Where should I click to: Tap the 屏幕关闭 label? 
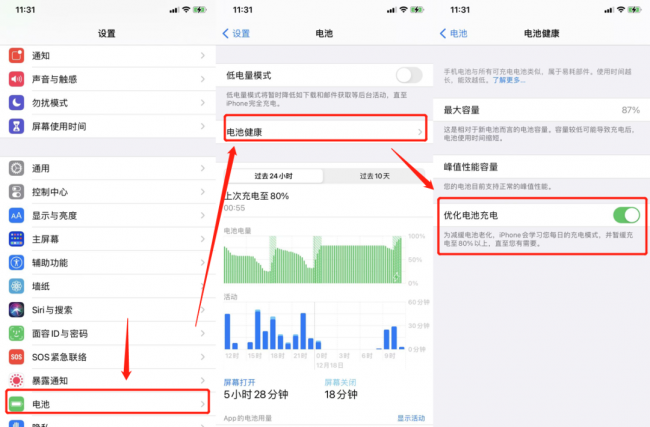click(x=340, y=382)
